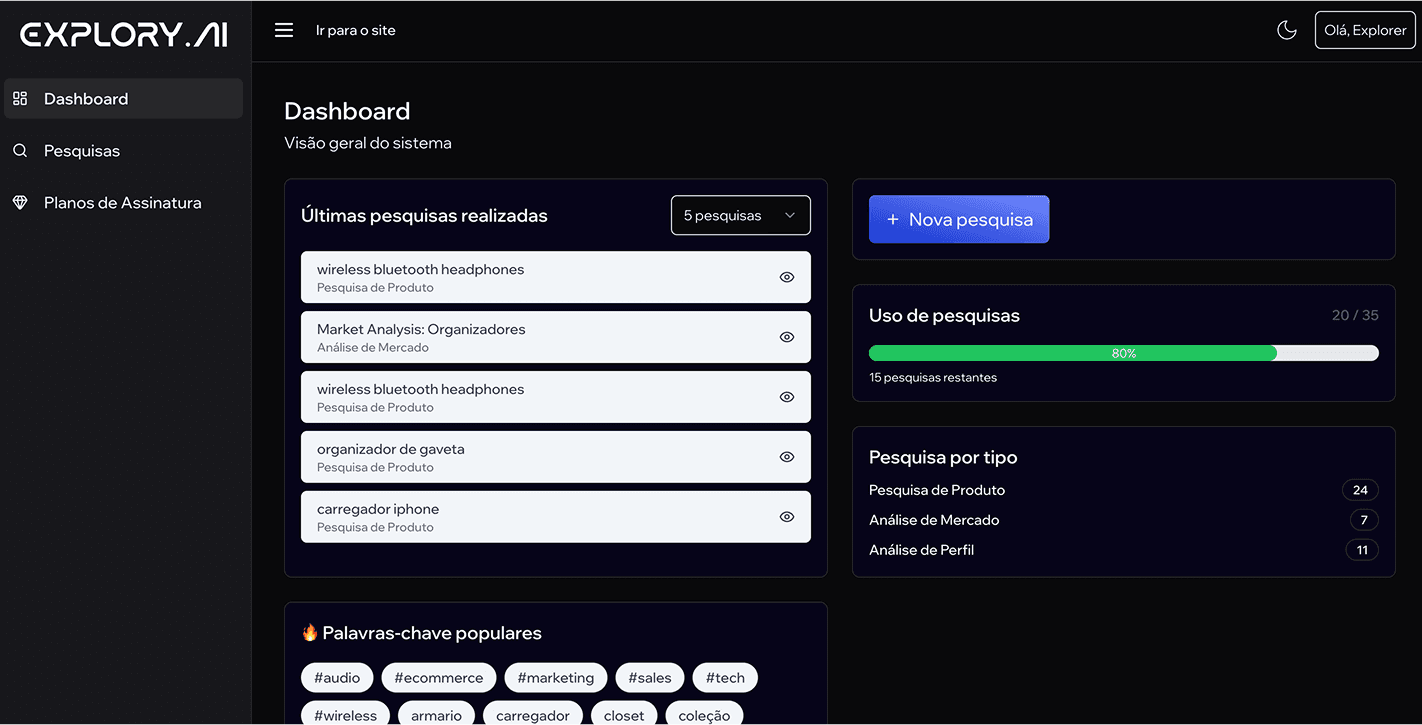Select the #marketing keyword tag
This screenshot has height=725, width=1422.
point(556,678)
